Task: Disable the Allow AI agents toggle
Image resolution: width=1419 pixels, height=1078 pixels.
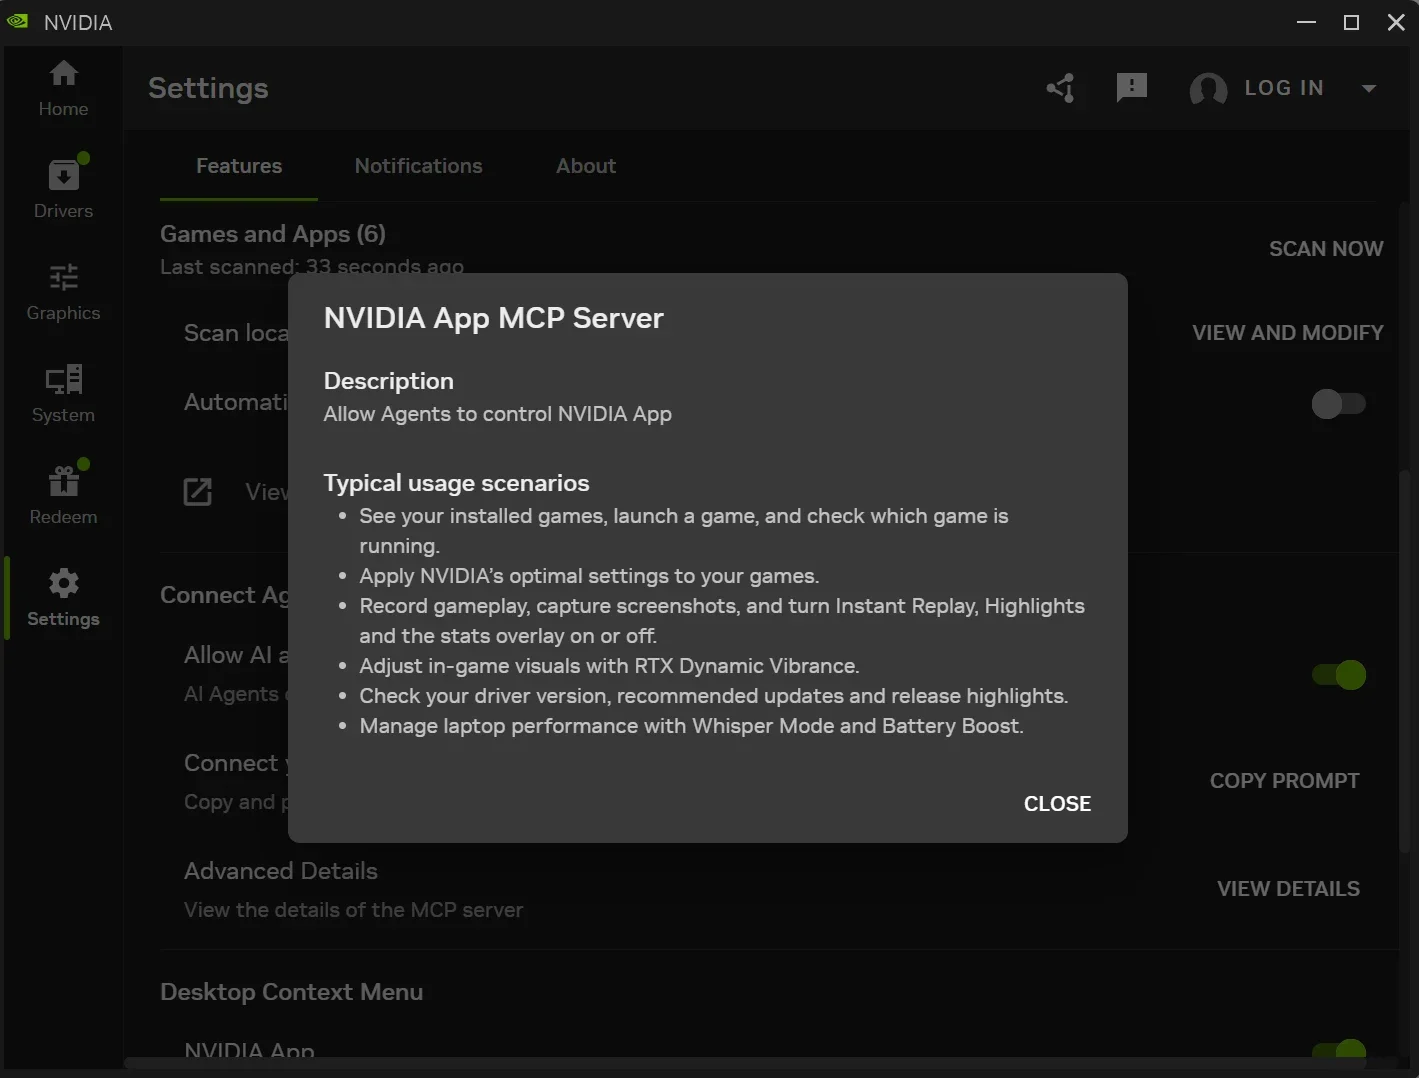Action: point(1339,675)
